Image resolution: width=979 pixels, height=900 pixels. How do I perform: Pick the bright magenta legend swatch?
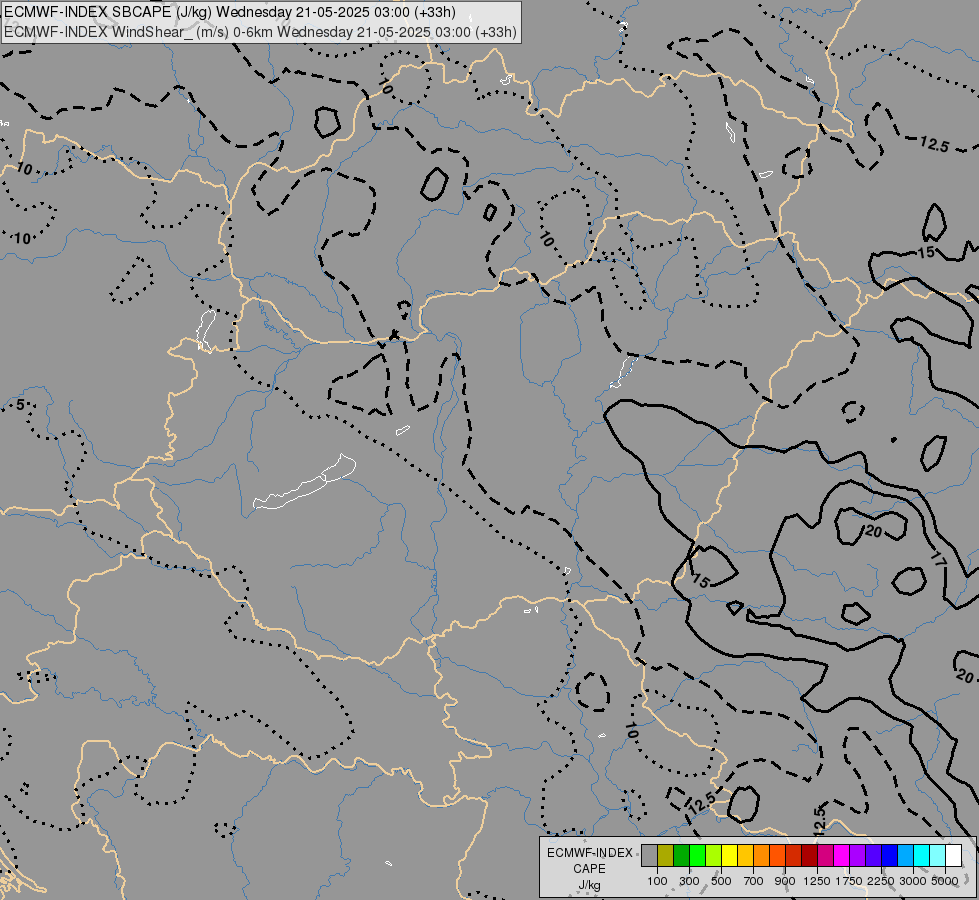pos(842,855)
